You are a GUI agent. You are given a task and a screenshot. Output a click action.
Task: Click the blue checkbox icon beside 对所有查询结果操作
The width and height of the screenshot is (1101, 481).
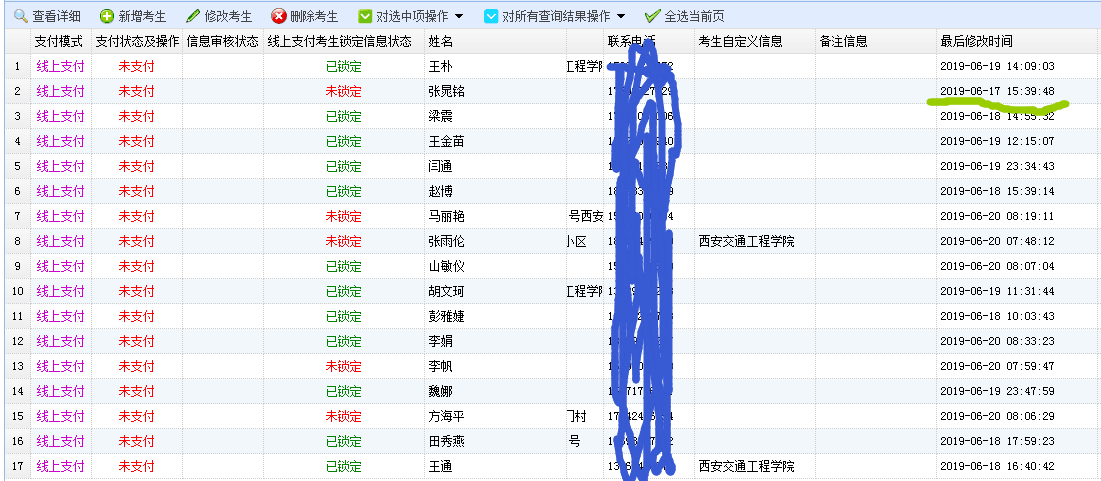click(x=490, y=17)
